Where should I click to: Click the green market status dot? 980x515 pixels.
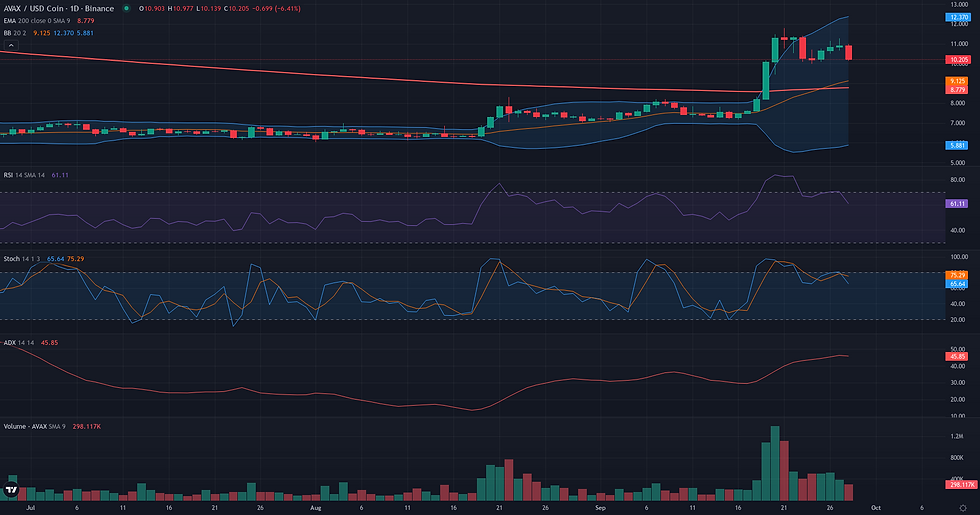tap(126, 9)
